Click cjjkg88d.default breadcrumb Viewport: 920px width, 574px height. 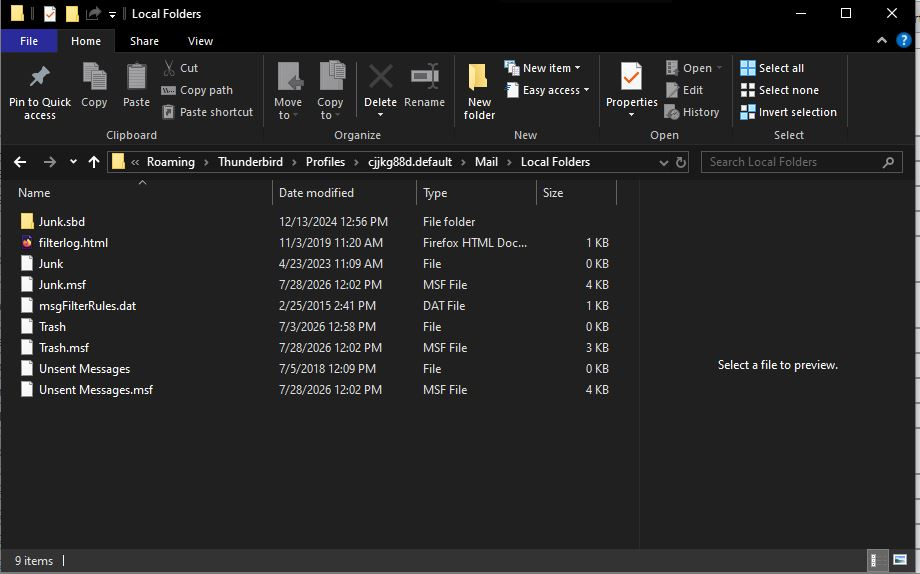(410, 162)
